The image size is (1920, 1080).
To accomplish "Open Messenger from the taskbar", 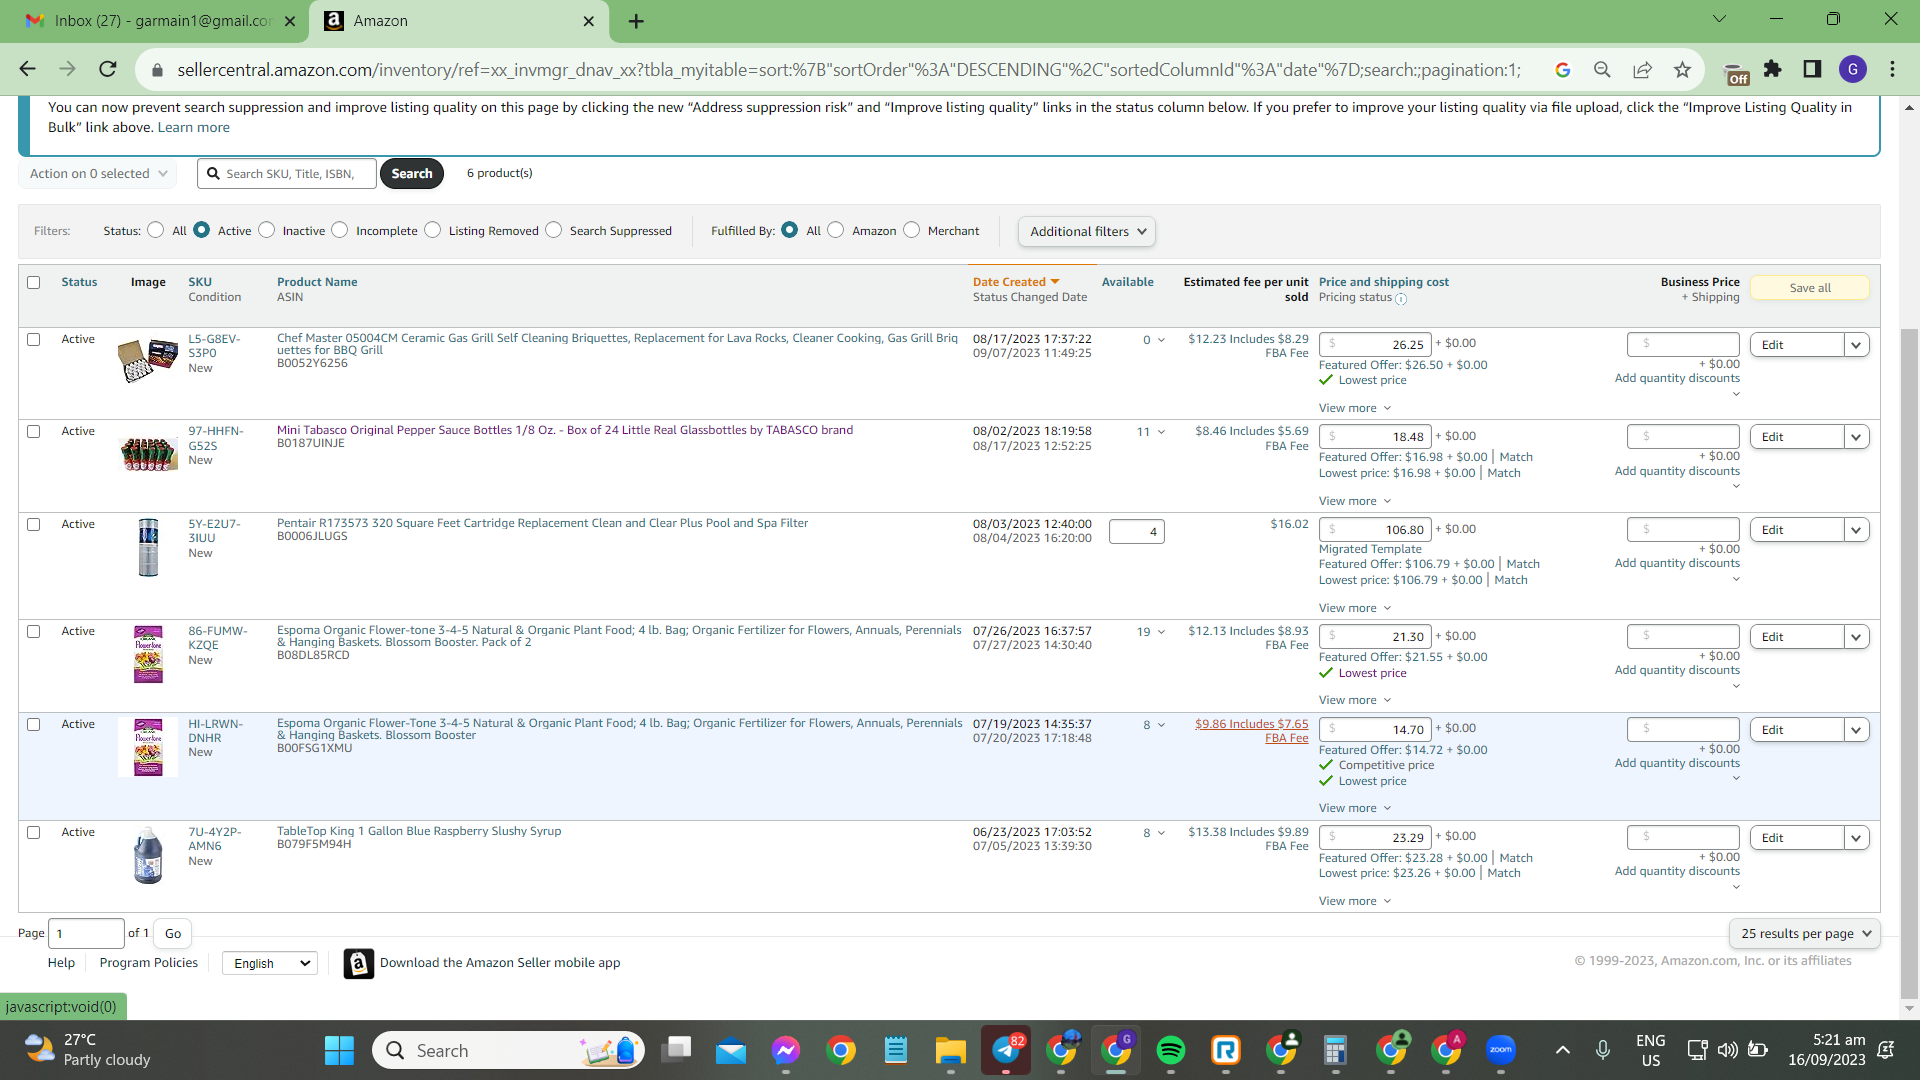I will [786, 1050].
